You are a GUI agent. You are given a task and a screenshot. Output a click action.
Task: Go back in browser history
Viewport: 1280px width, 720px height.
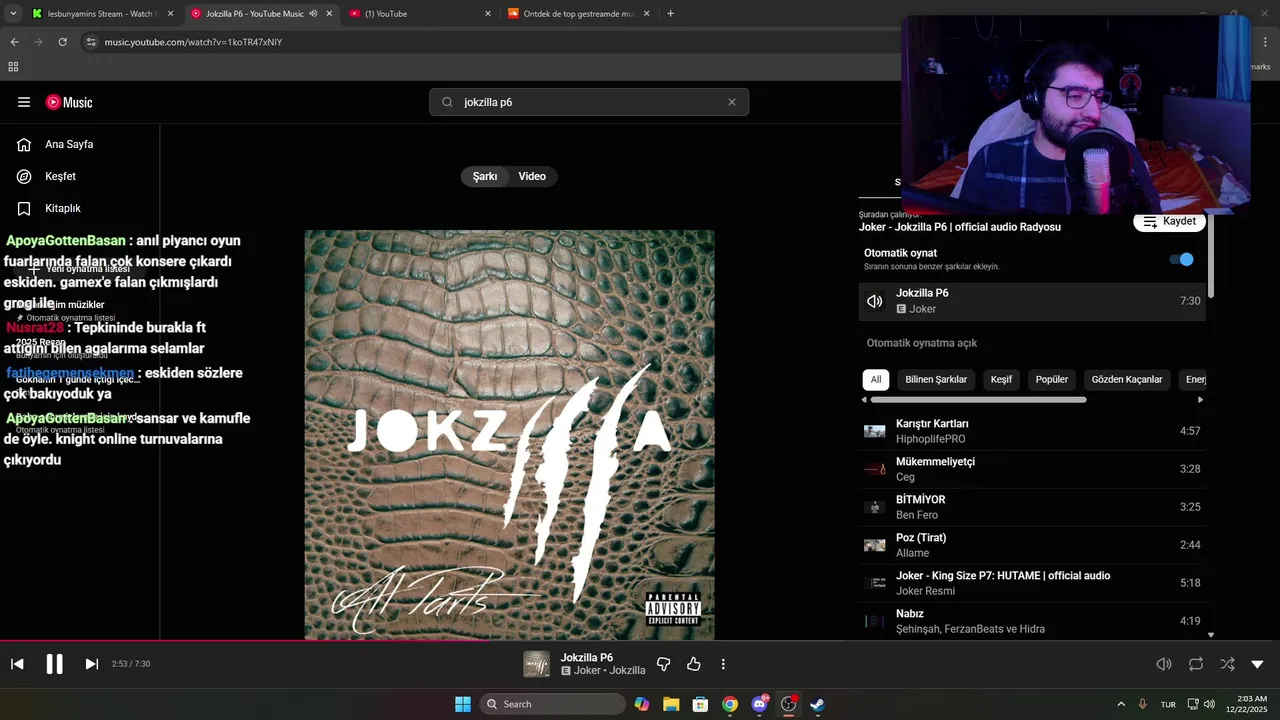point(14,42)
